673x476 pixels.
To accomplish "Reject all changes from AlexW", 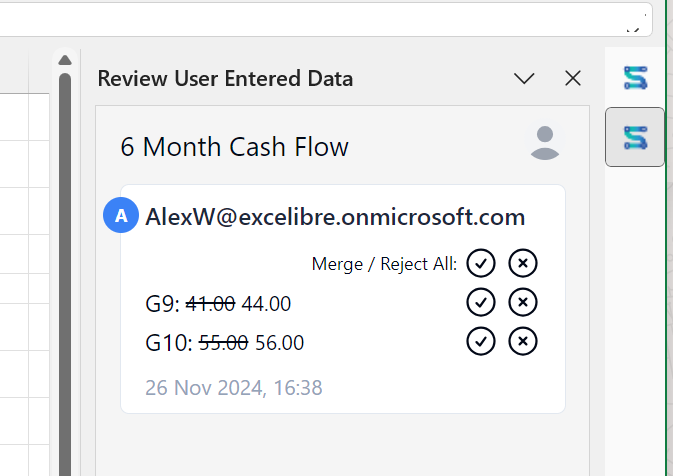I will pyautogui.click(x=522, y=263).
